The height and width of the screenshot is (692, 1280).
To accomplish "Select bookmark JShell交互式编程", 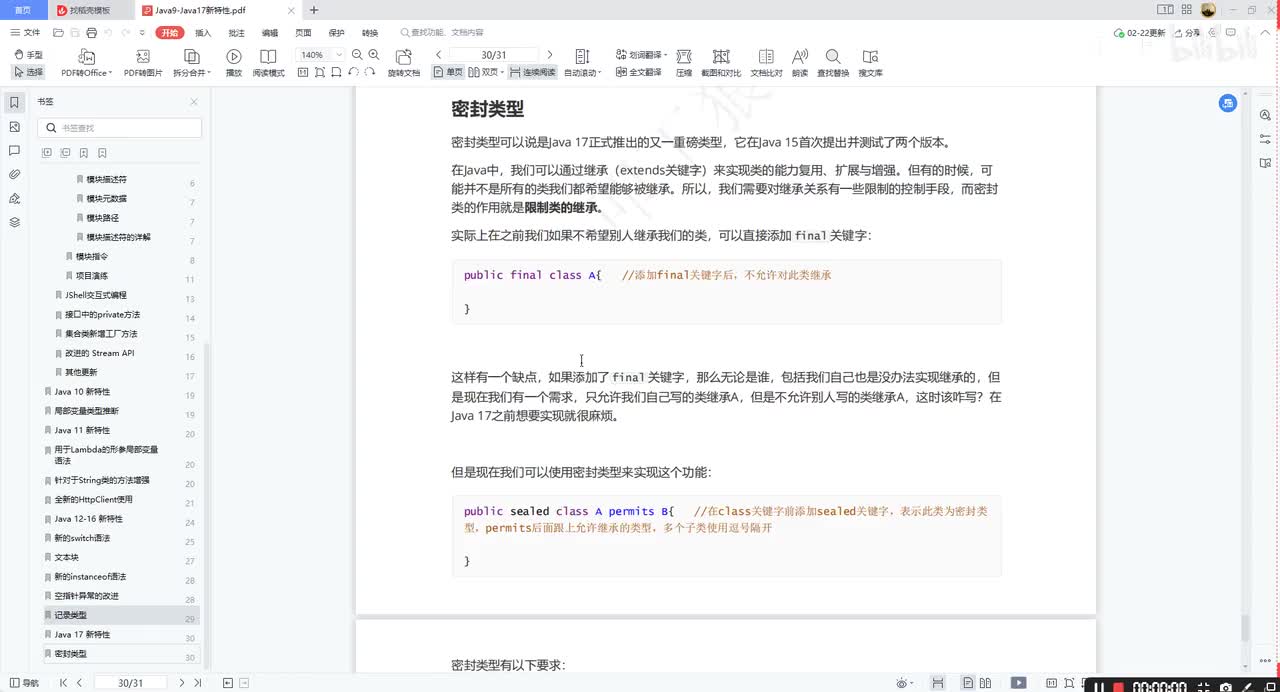I will click(96, 296).
